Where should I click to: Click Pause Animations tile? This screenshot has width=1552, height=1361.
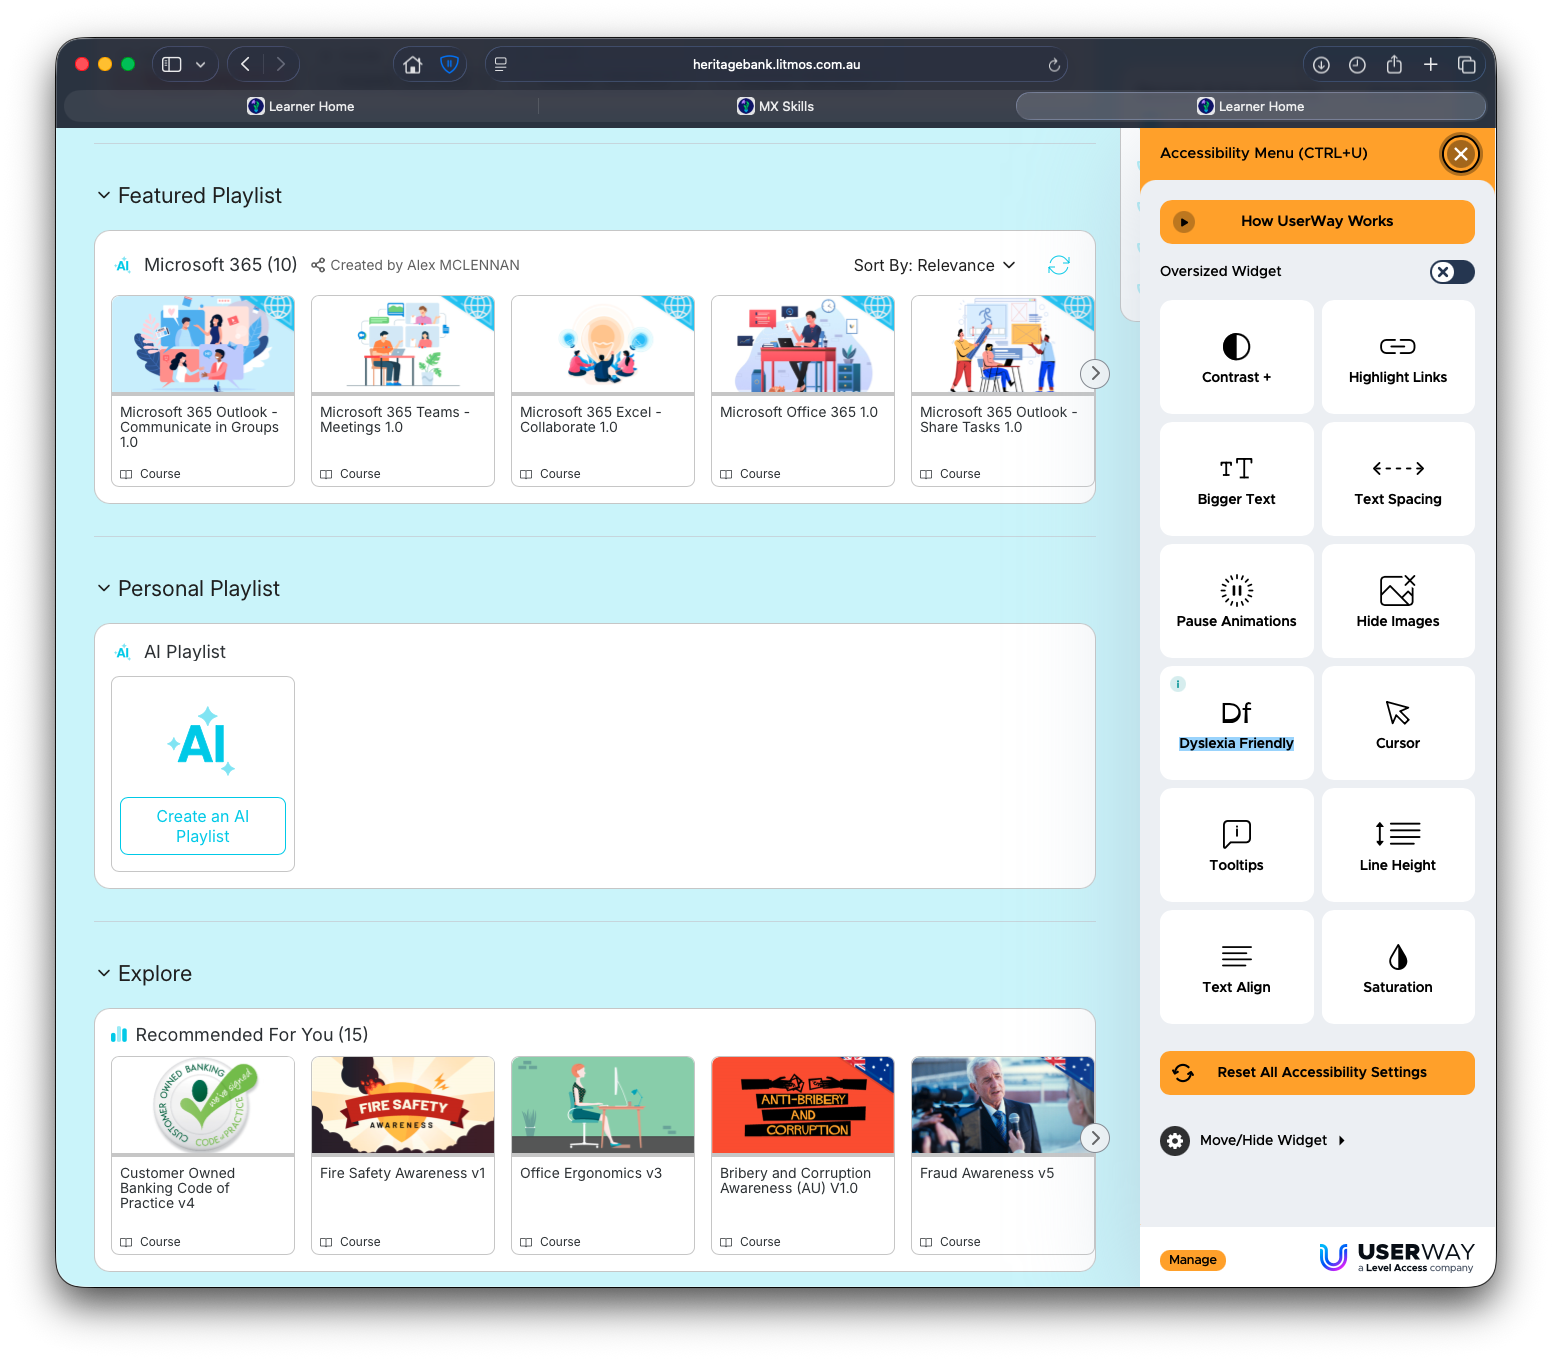click(1236, 601)
